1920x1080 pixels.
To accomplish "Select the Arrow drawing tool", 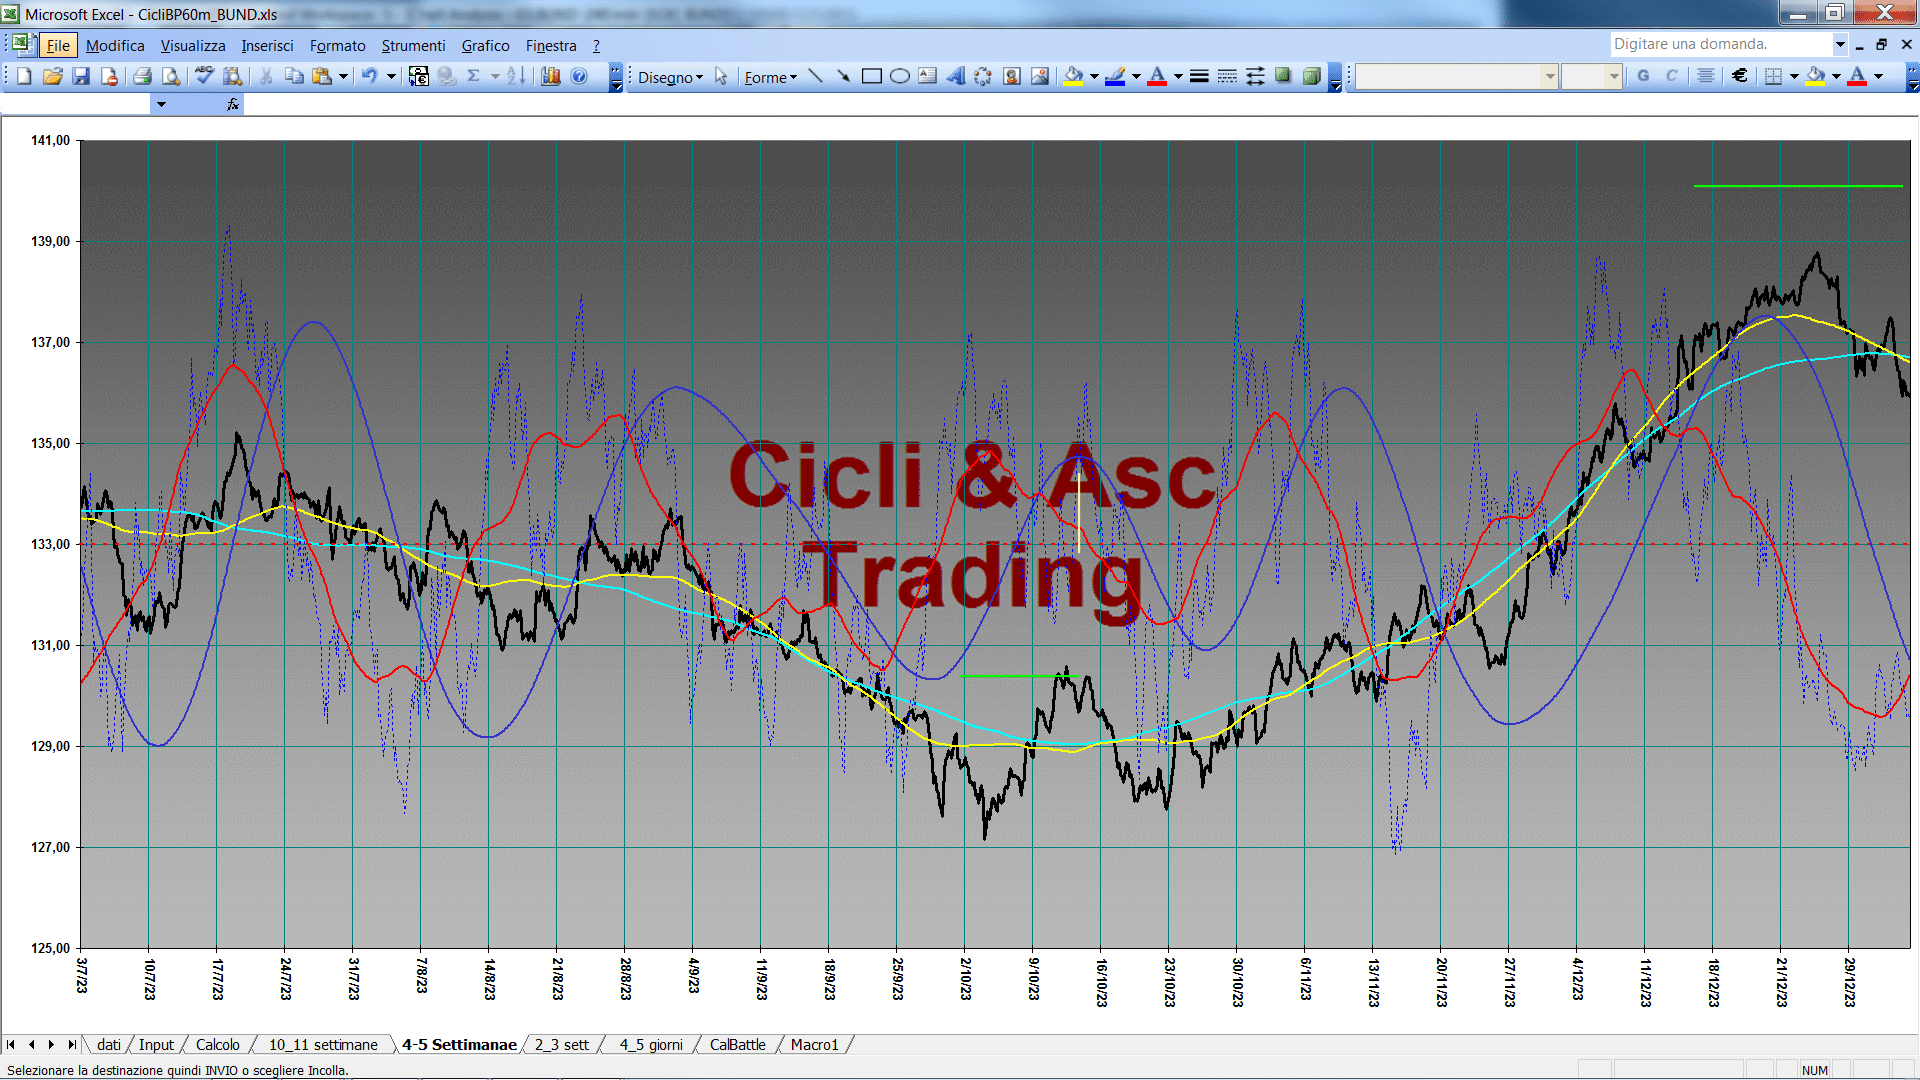I will (843, 76).
